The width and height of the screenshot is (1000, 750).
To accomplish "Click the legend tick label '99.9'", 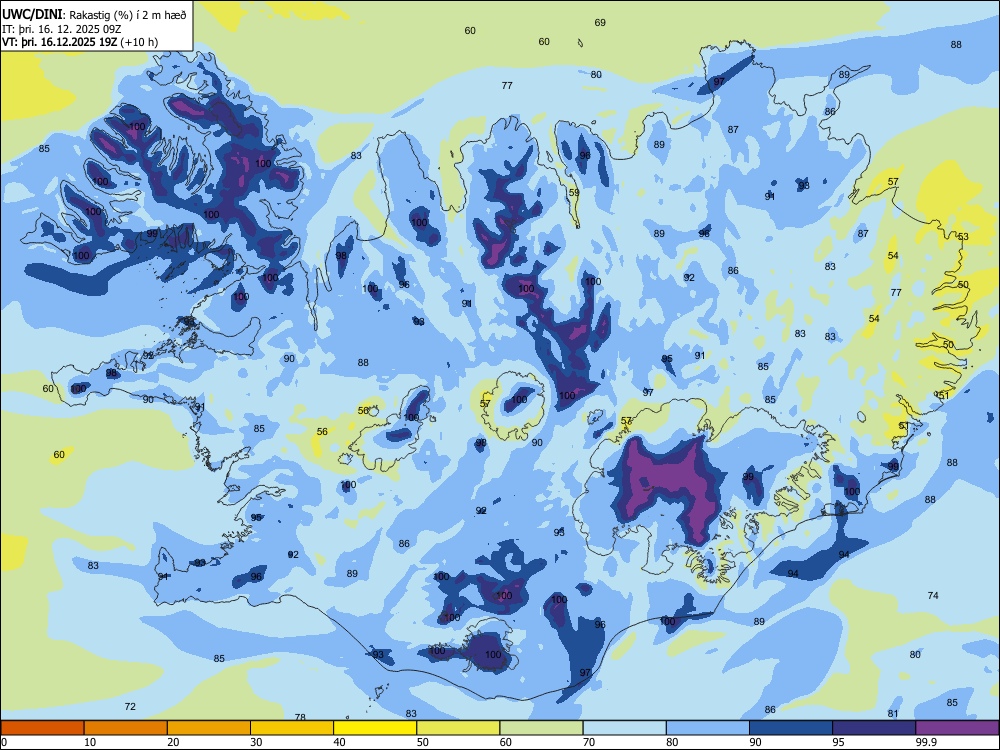I will click(x=926, y=742).
